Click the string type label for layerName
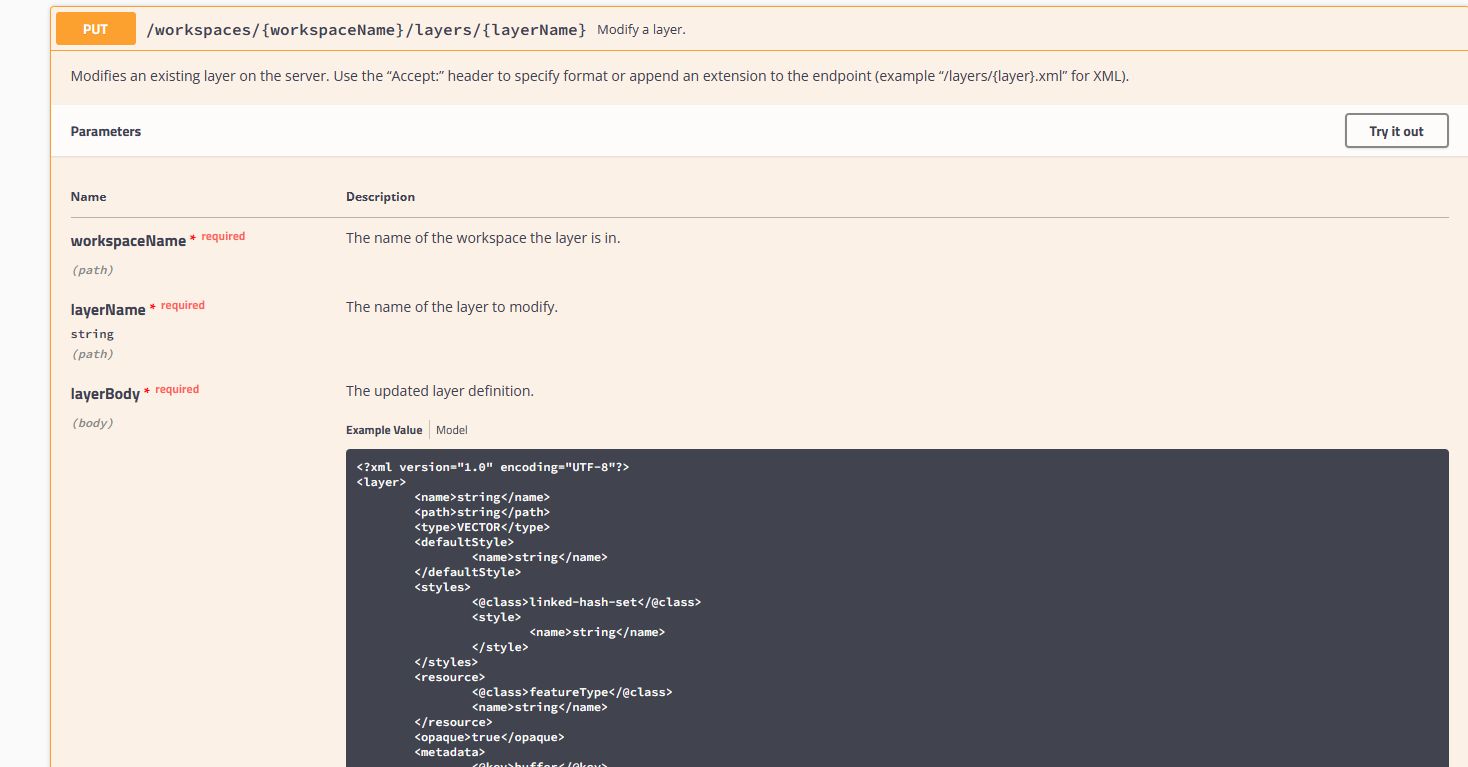 click(x=92, y=333)
